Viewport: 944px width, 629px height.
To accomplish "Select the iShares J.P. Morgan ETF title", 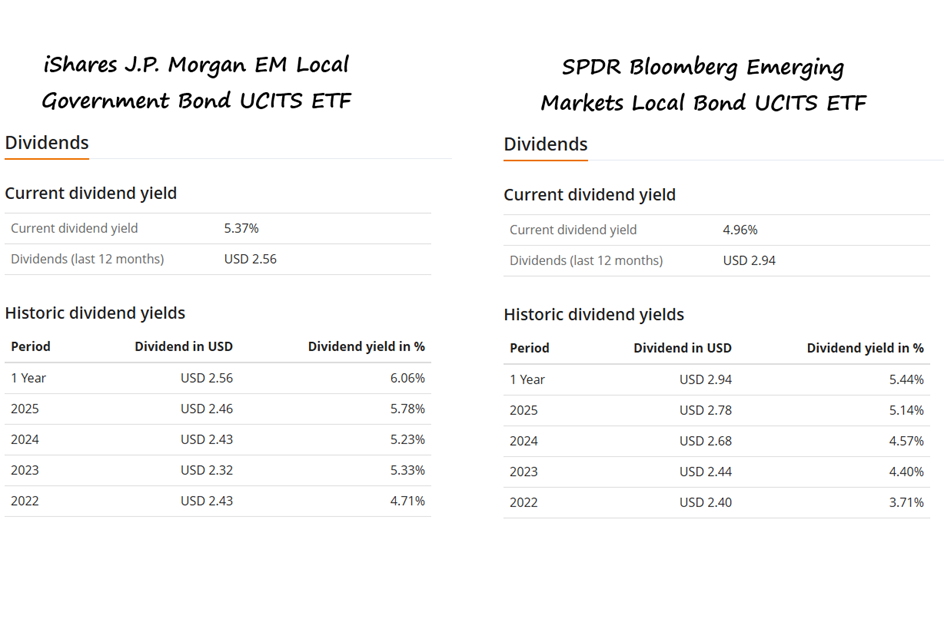I will pyautogui.click(x=196, y=83).
